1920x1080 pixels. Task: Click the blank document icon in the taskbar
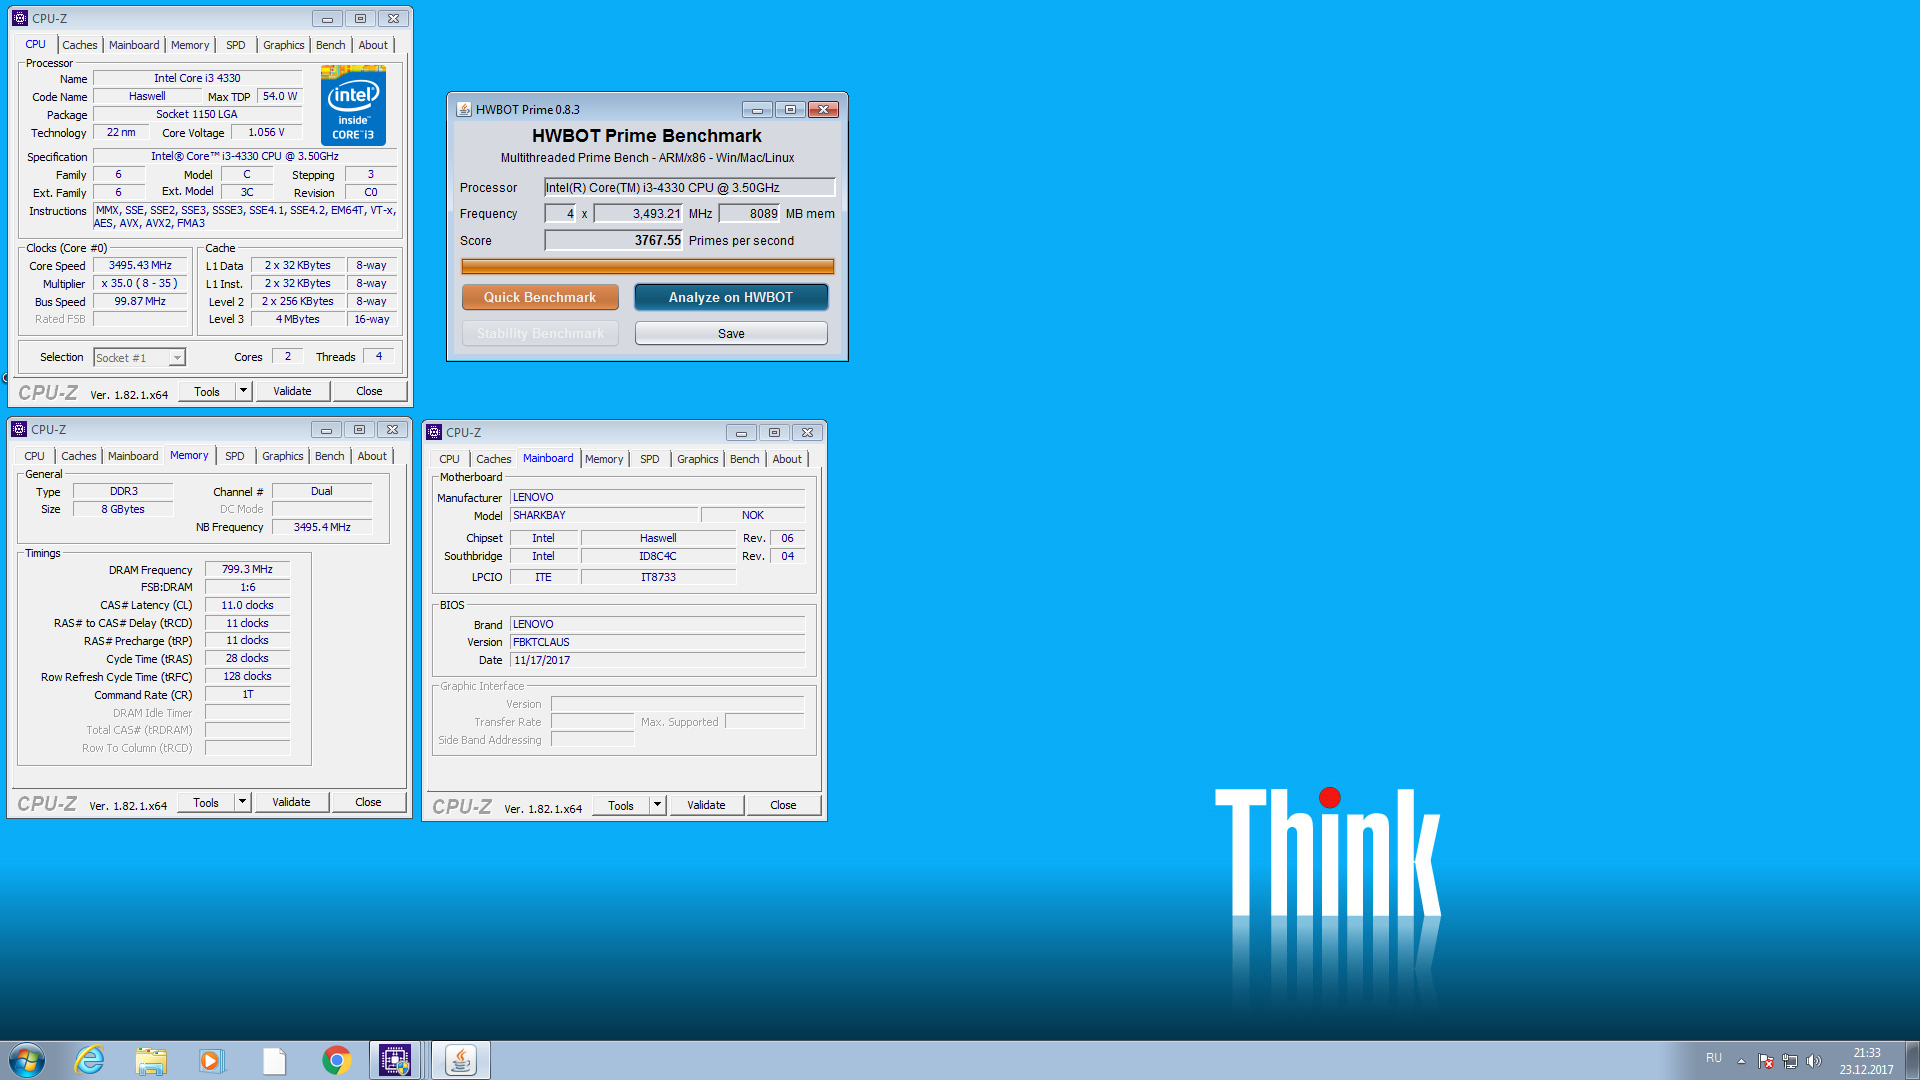click(x=274, y=1060)
